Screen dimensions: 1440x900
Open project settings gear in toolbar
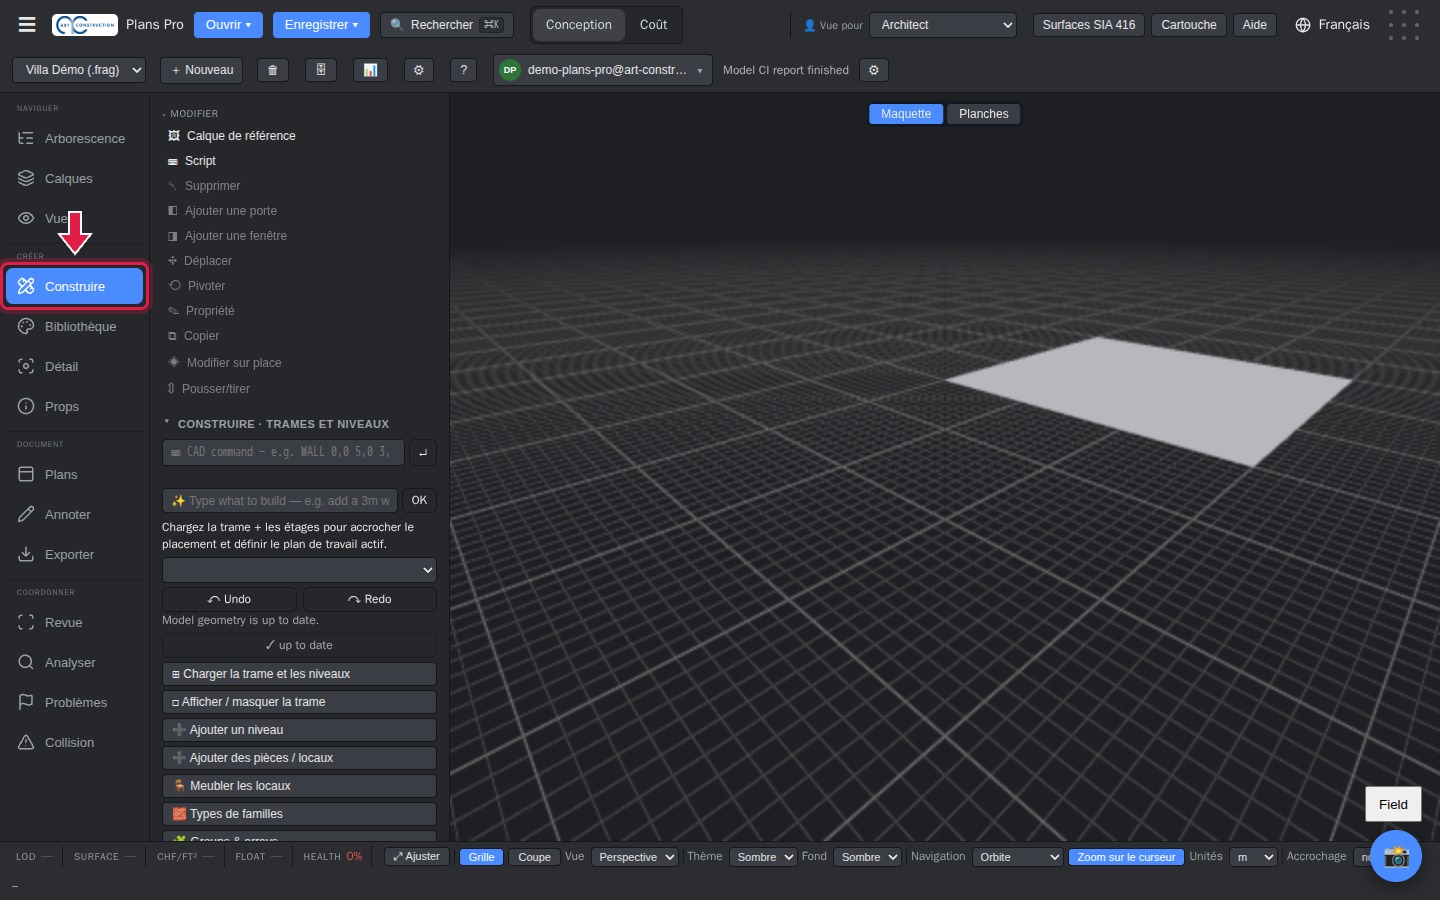click(x=419, y=70)
